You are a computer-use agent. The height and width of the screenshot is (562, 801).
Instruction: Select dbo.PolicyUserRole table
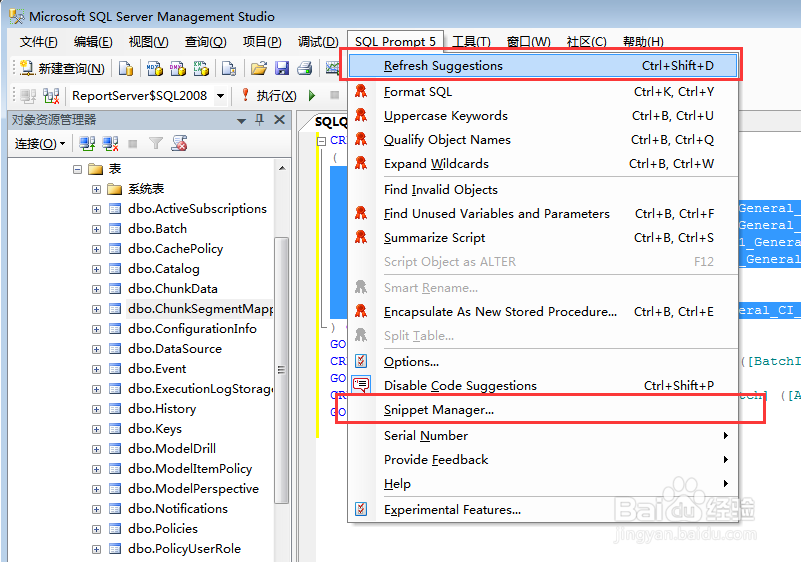click(184, 548)
